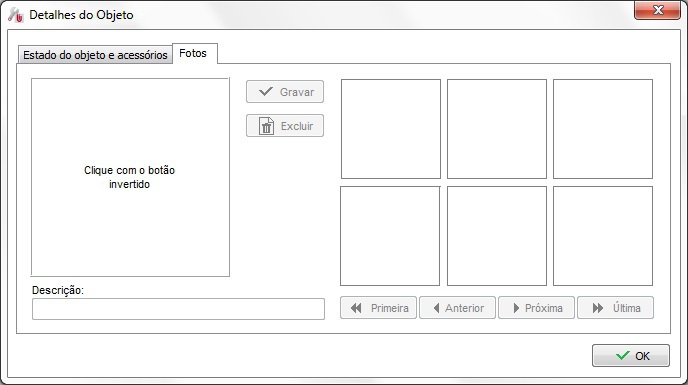Click the green checkmark icon on the OK button

tap(622, 356)
